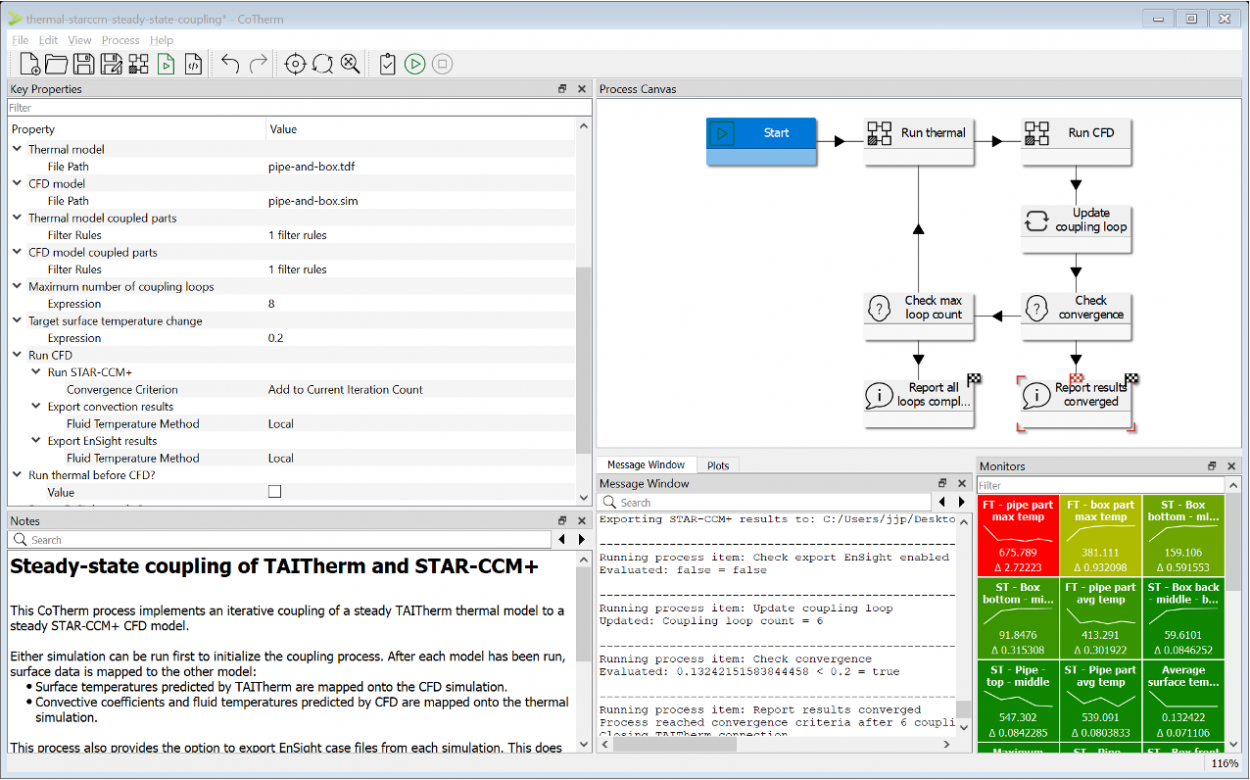Close the Key Properties panel

(x=582, y=89)
